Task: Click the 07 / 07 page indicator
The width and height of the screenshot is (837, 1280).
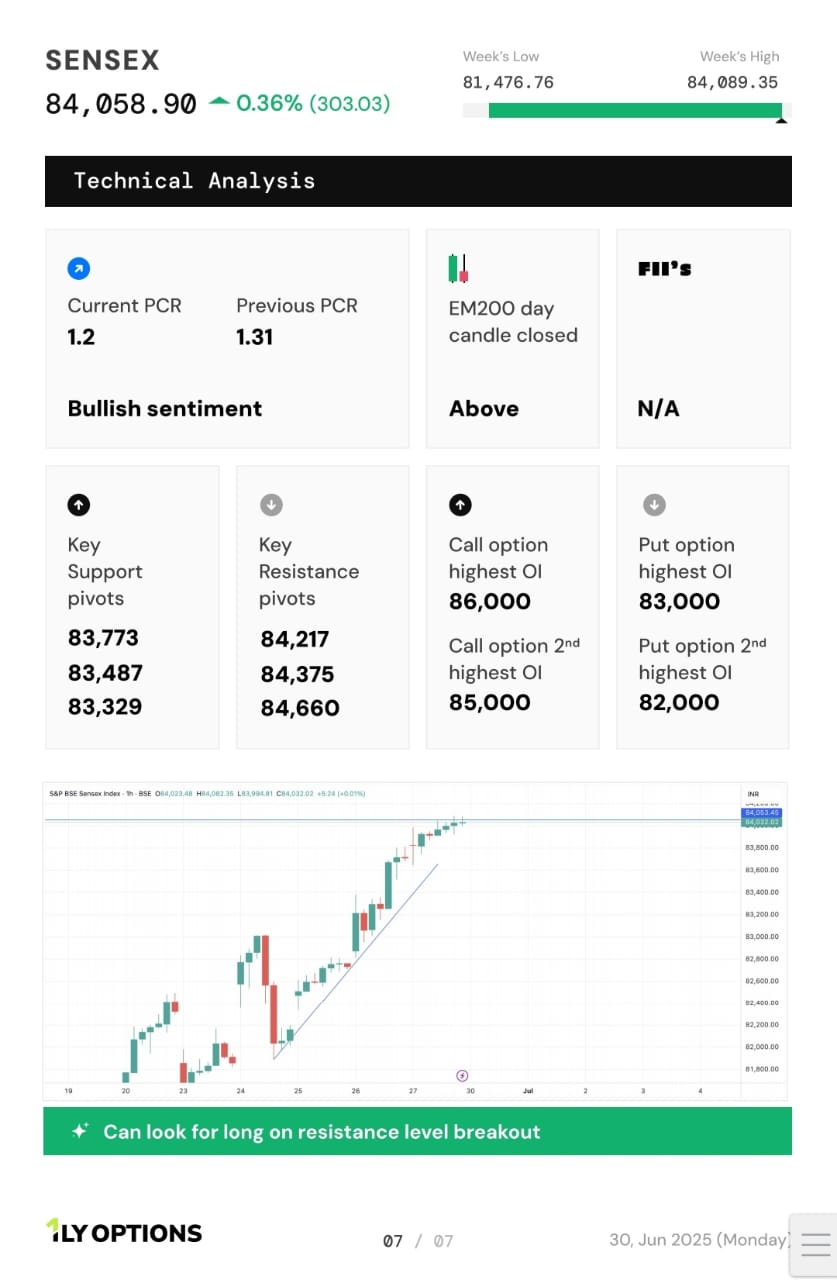Action: coord(418,1241)
